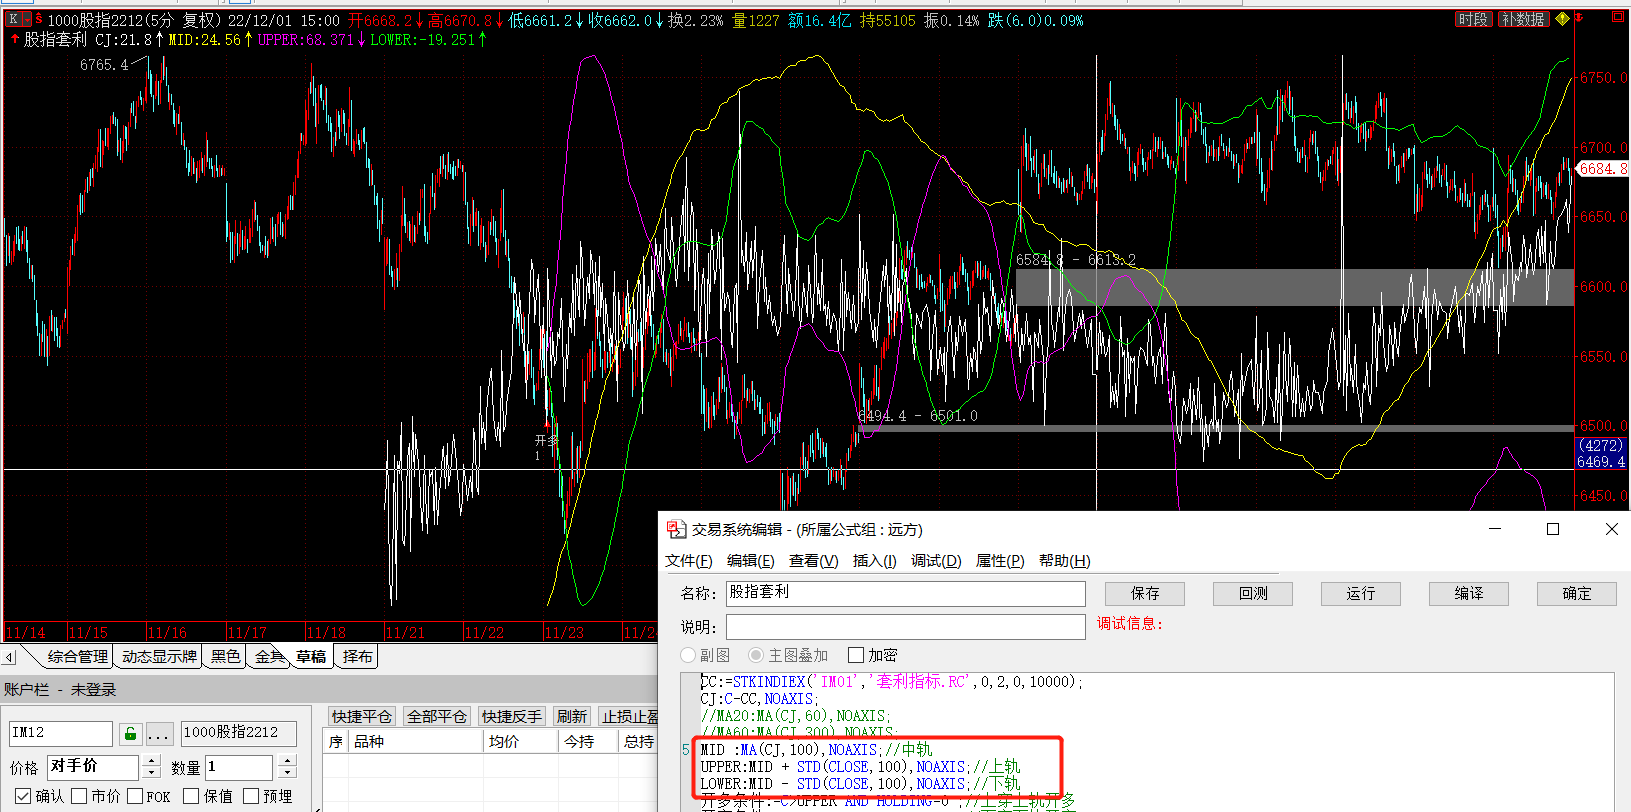Click the 1000股指2212 contract name field
Screen dimensions: 1631x812
click(x=238, y=733)
